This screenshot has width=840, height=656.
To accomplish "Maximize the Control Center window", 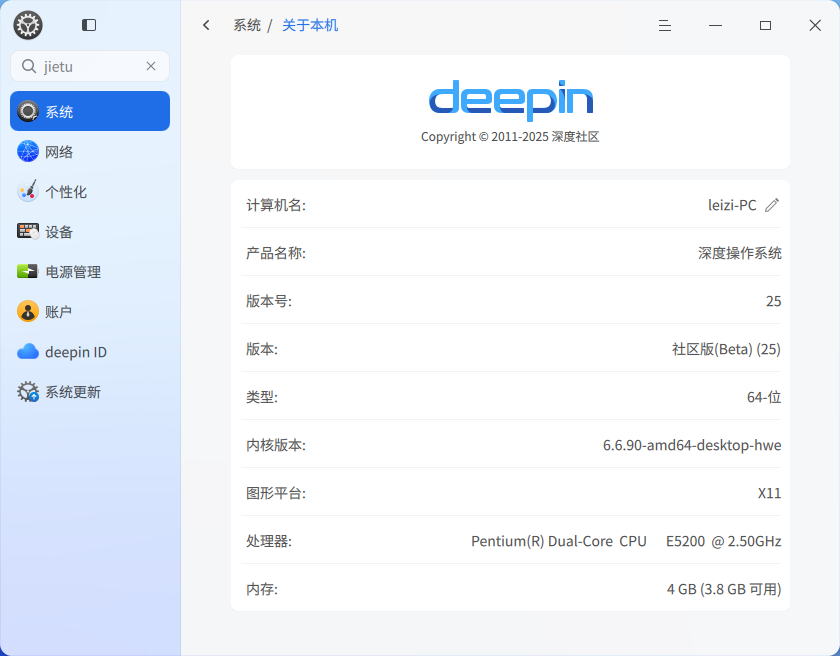I will point(766,25).
